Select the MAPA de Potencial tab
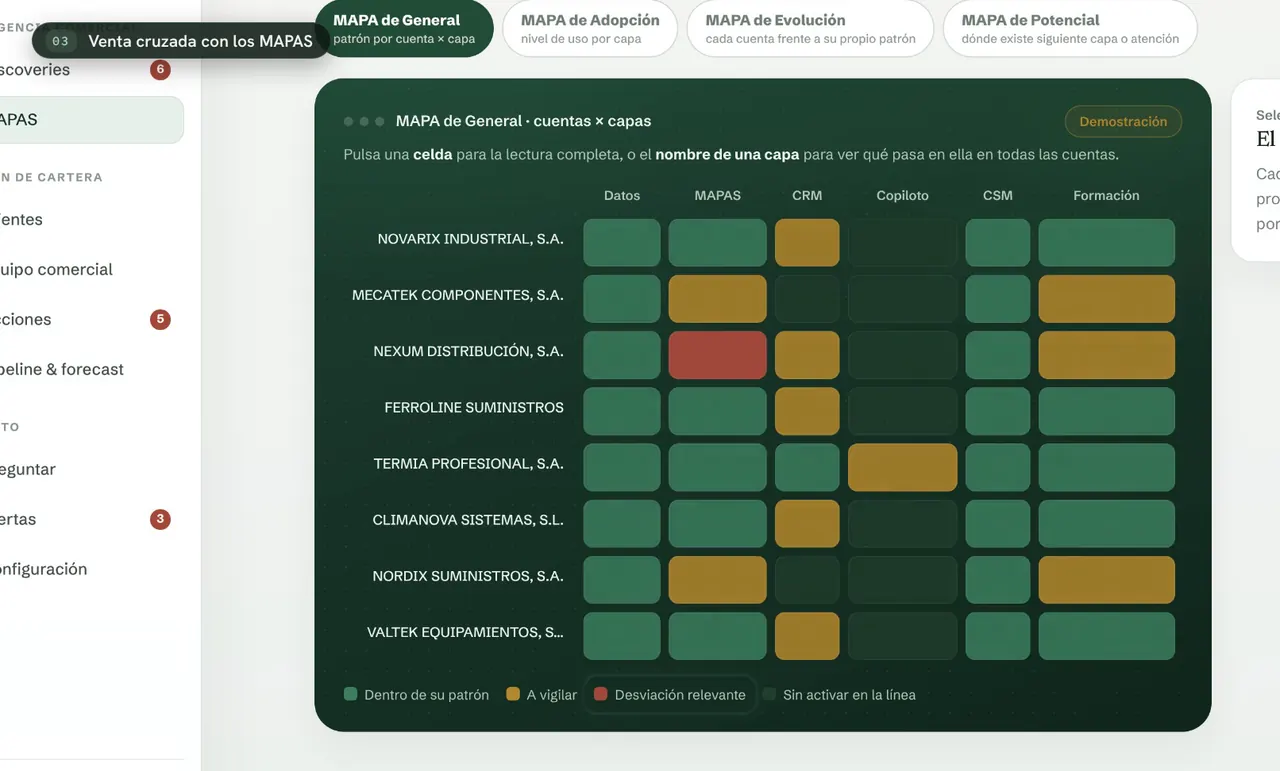 pyautogui.click(x=1070, y=29)
